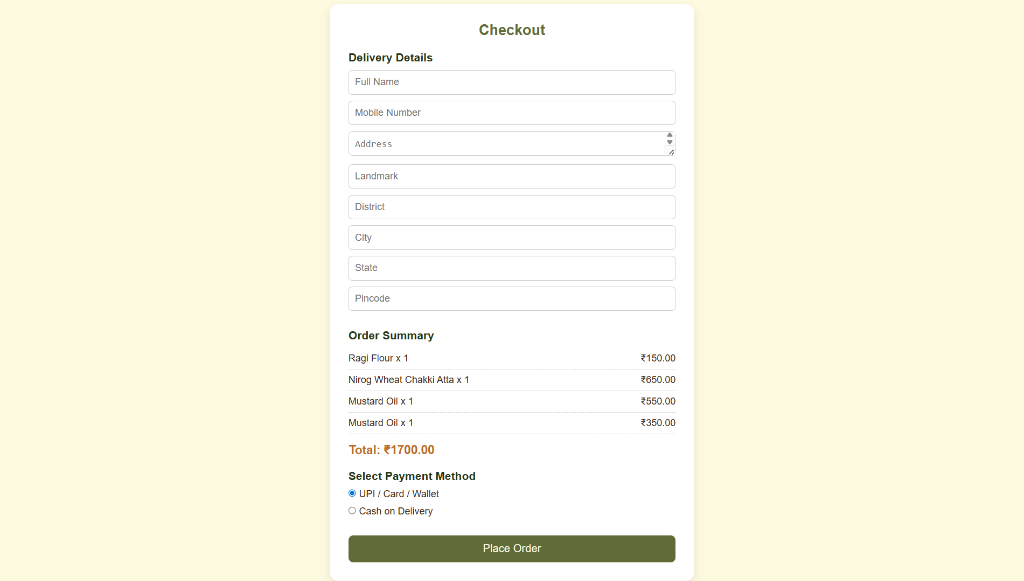
Task: Click the Full Name field
Action: point(511,82)
